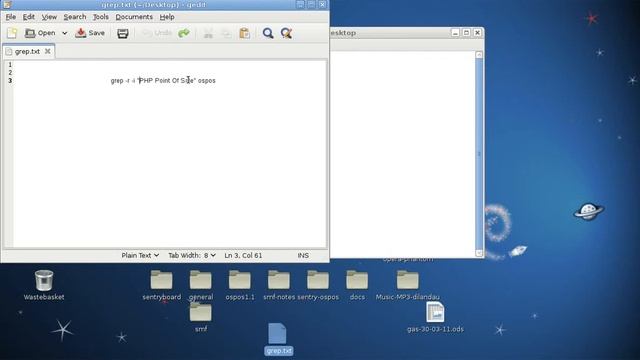Redo the last action with green arrow
This screenshot has height=360, width=640.
coord(184,33)
